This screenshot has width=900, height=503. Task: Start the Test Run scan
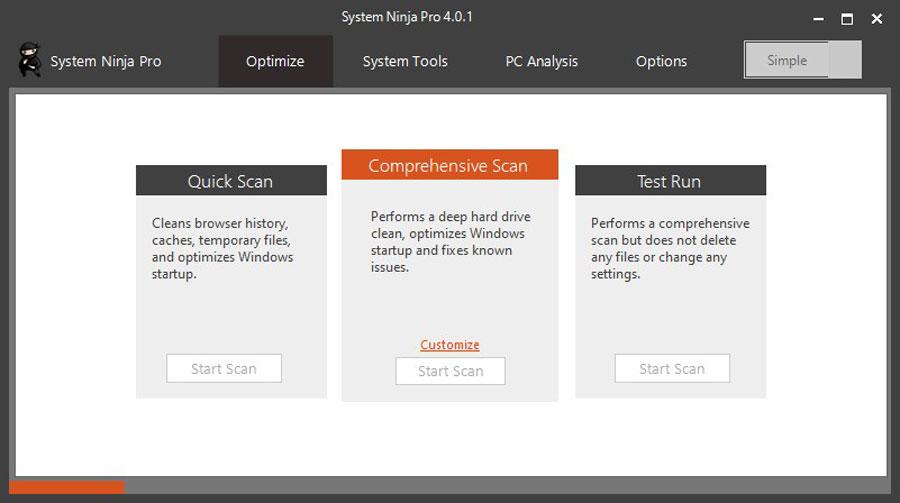pos(672,369)
